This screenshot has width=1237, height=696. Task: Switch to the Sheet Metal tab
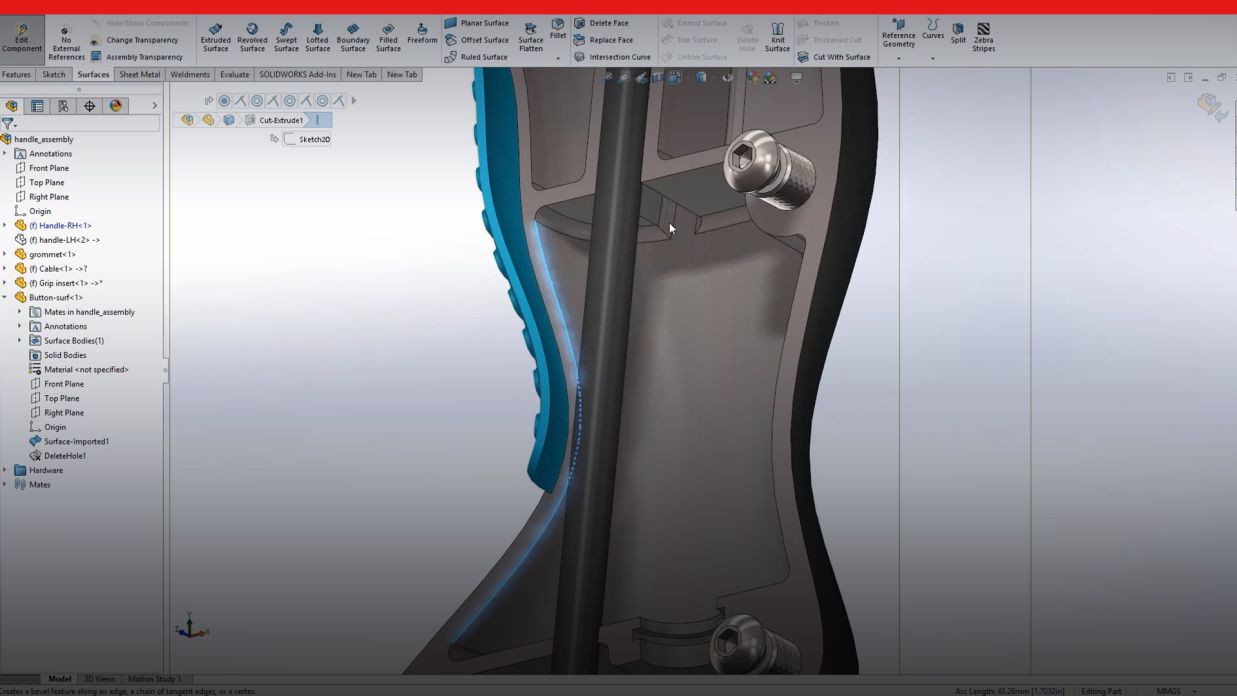tap(140, 75)
